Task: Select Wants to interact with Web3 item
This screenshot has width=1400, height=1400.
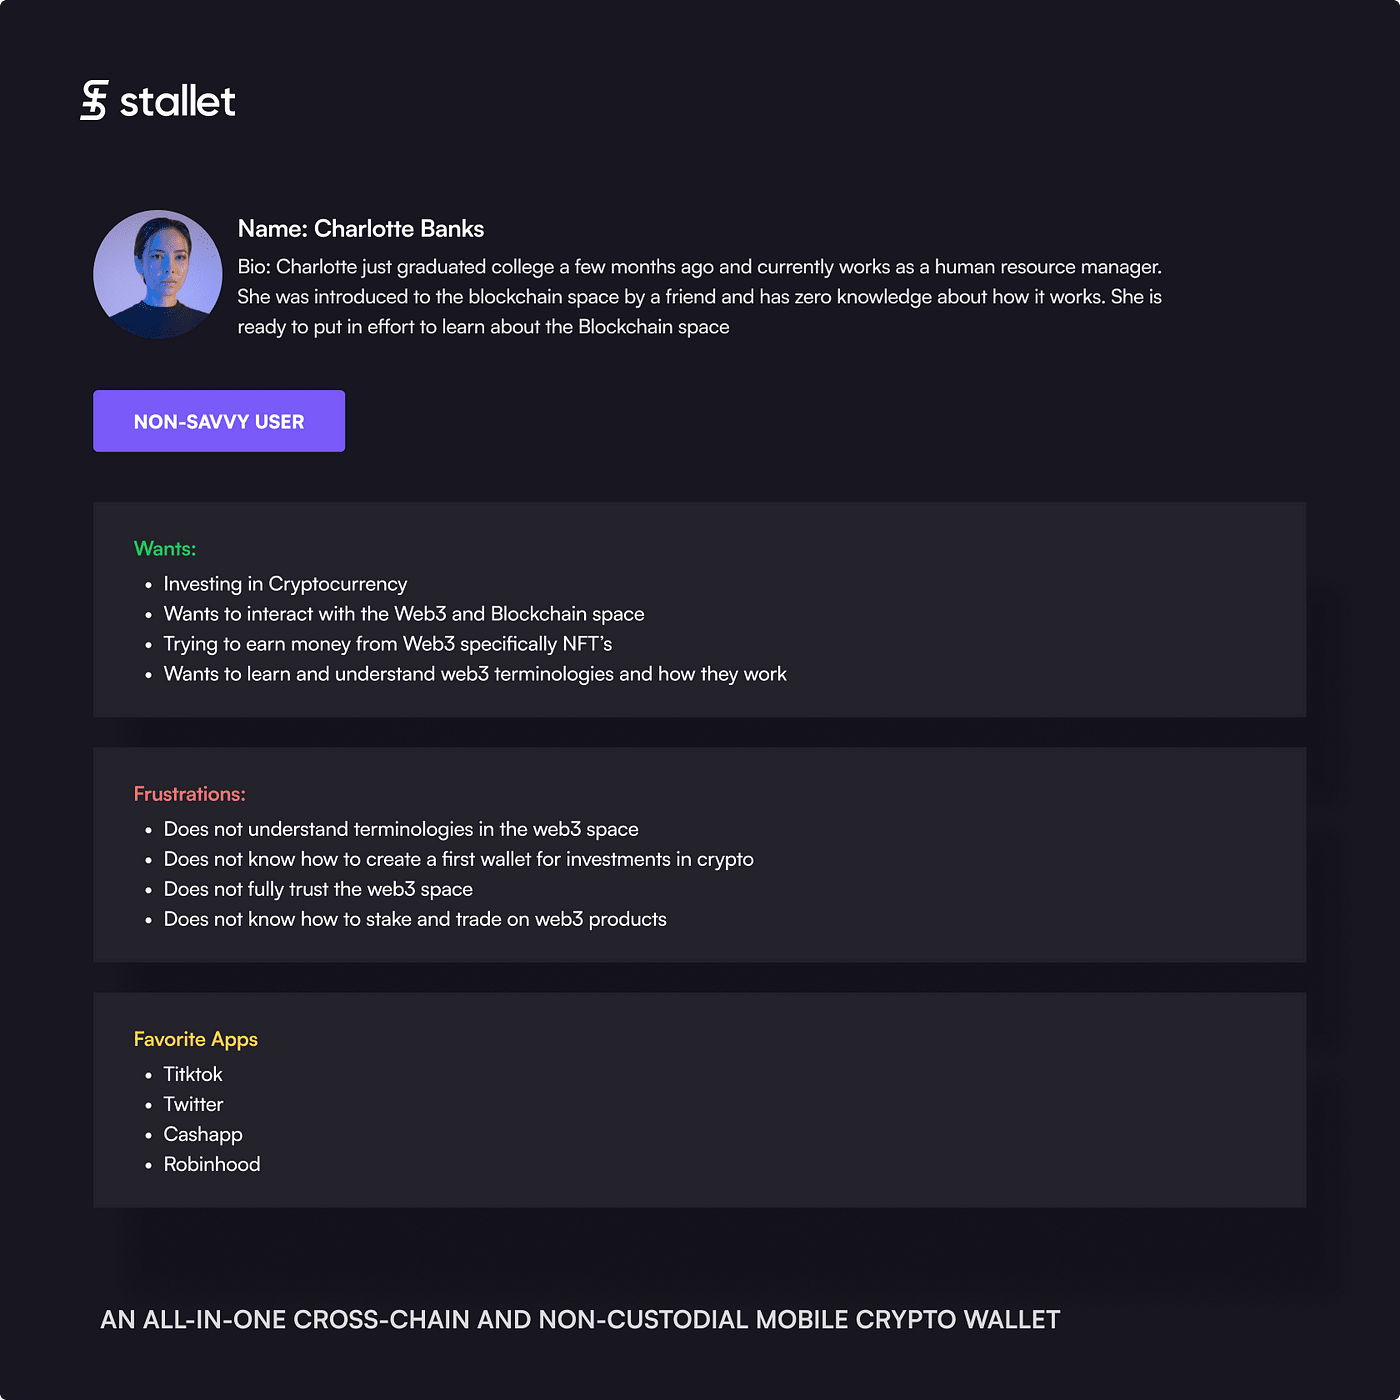Action: (x=404, y=614)
